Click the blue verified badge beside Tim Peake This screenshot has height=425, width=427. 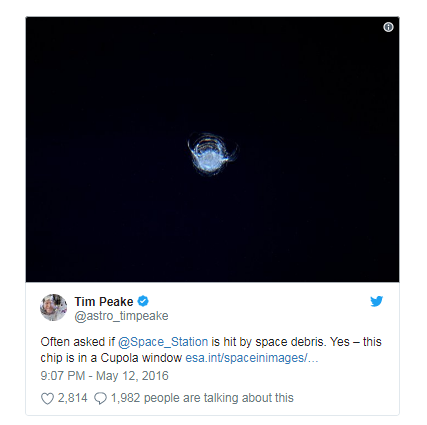pyautogui.click(x=143, y=301)
